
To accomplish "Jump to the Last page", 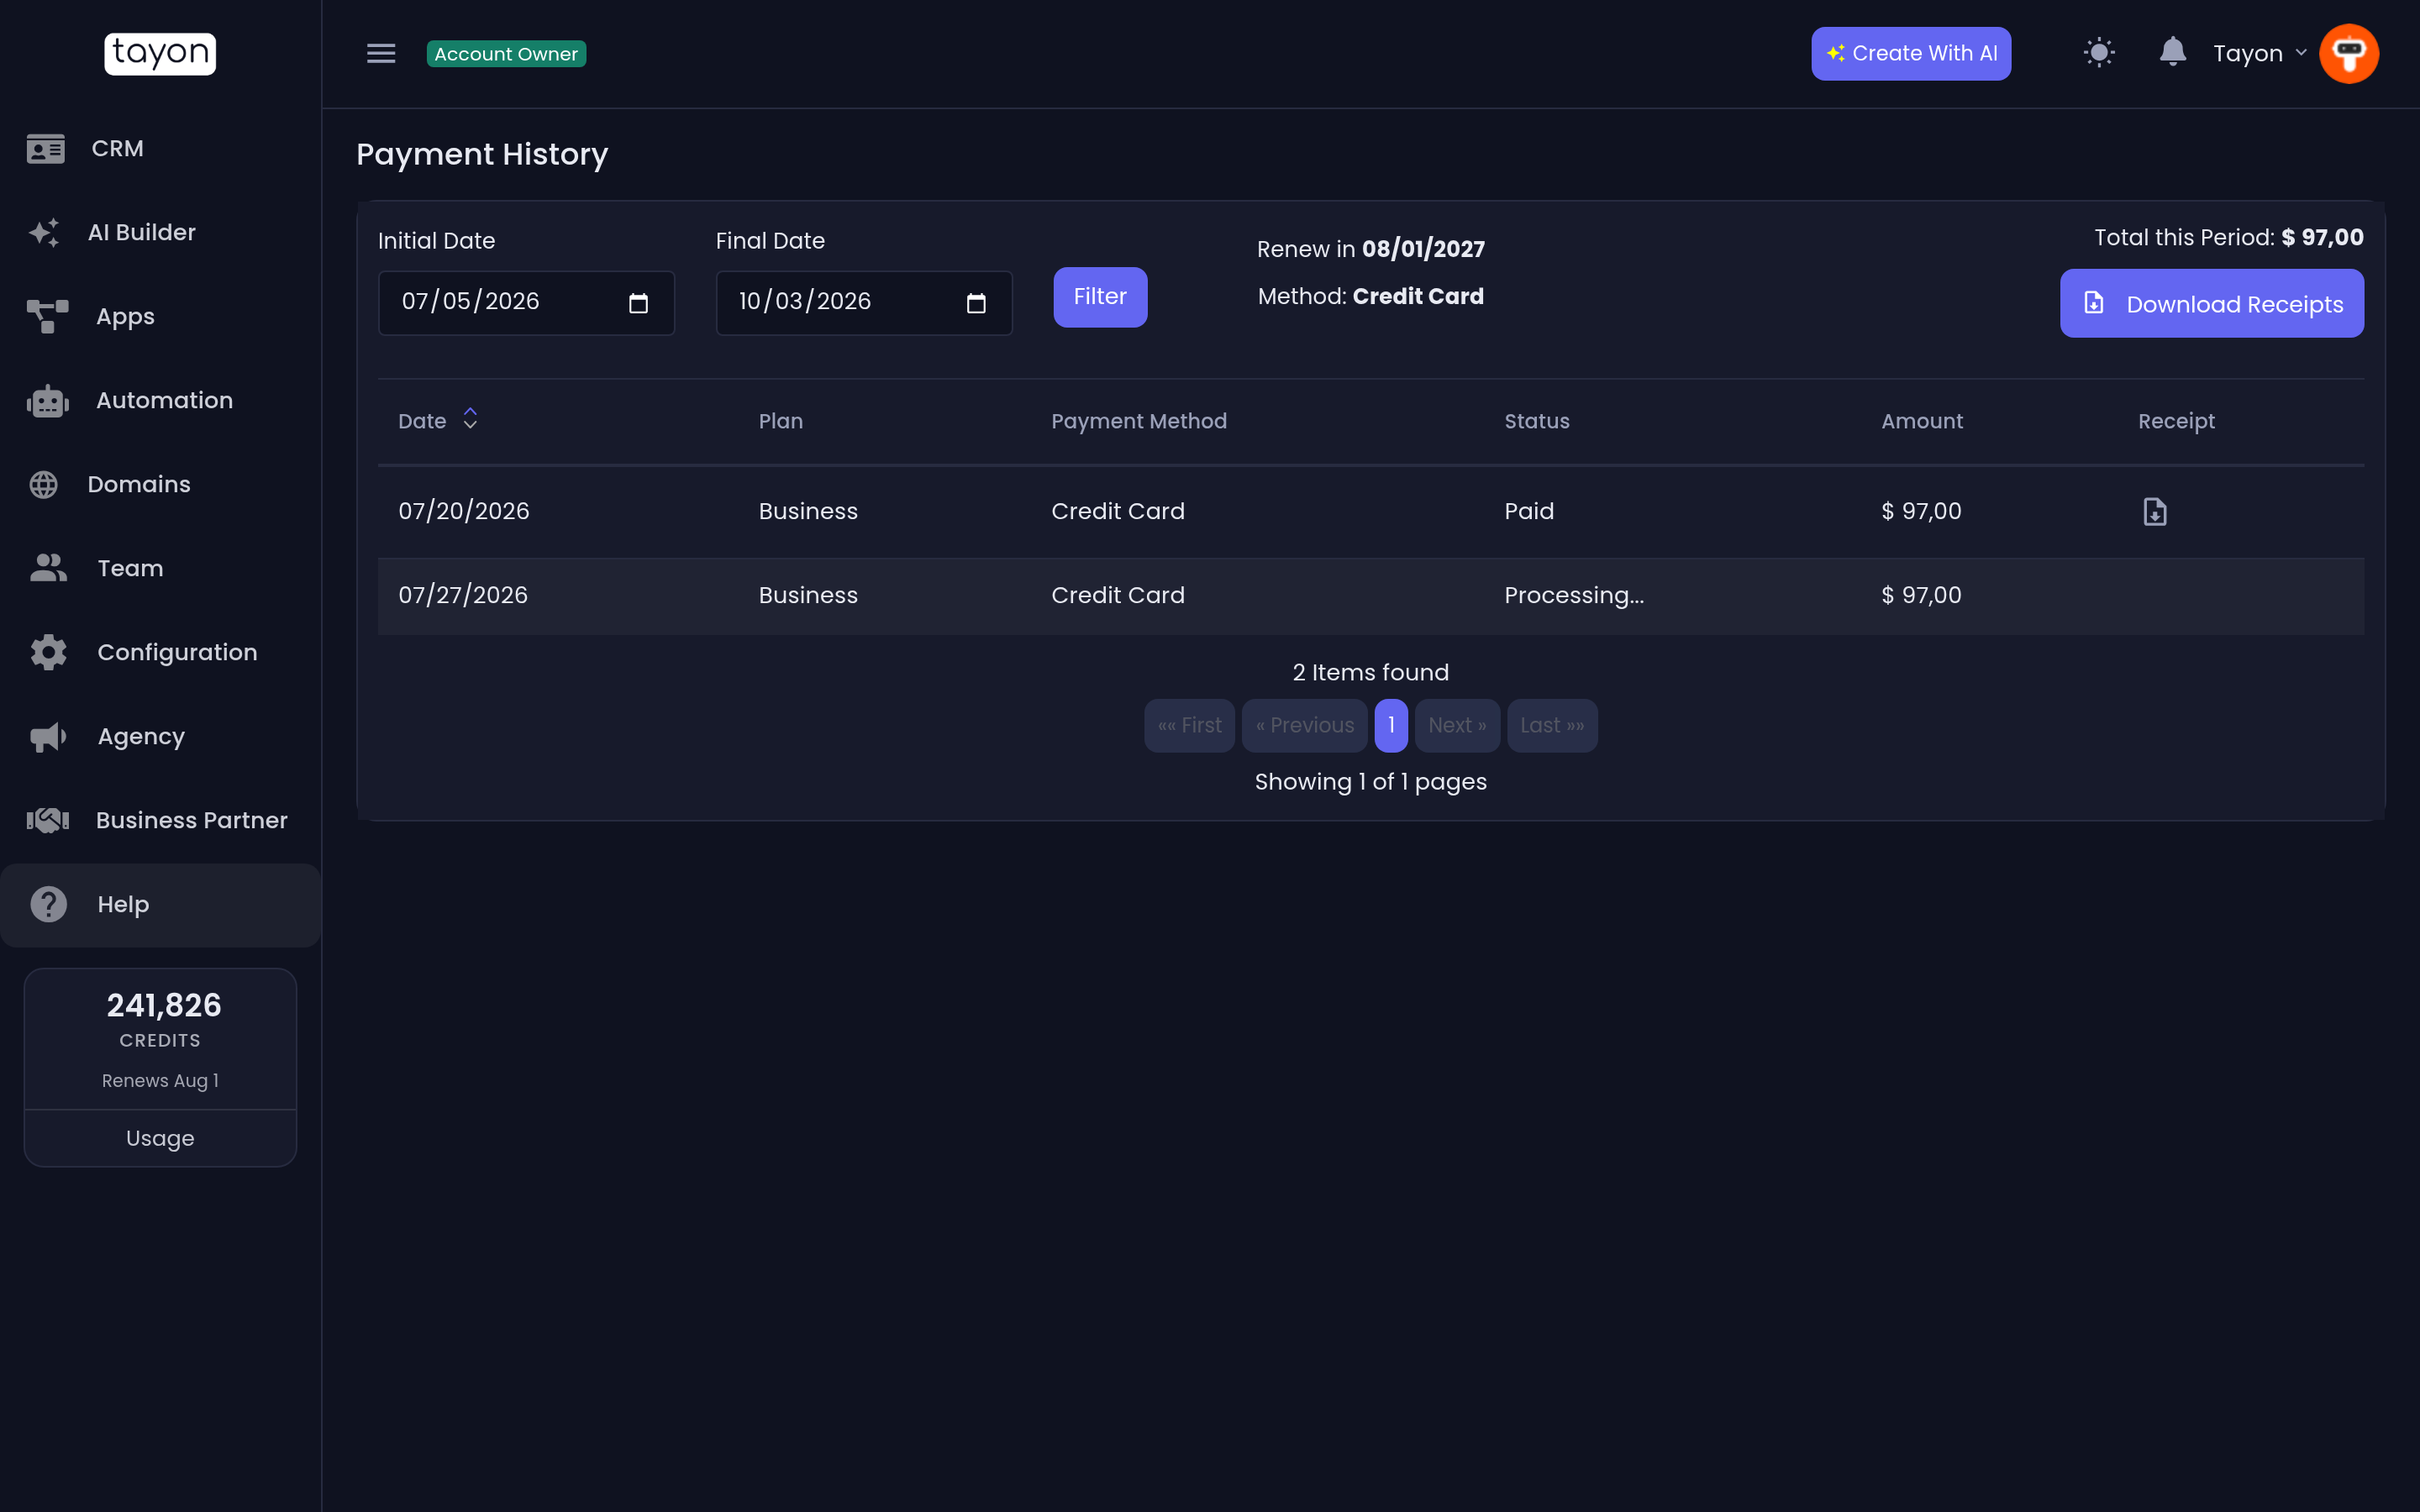I will coord(1552,725).
